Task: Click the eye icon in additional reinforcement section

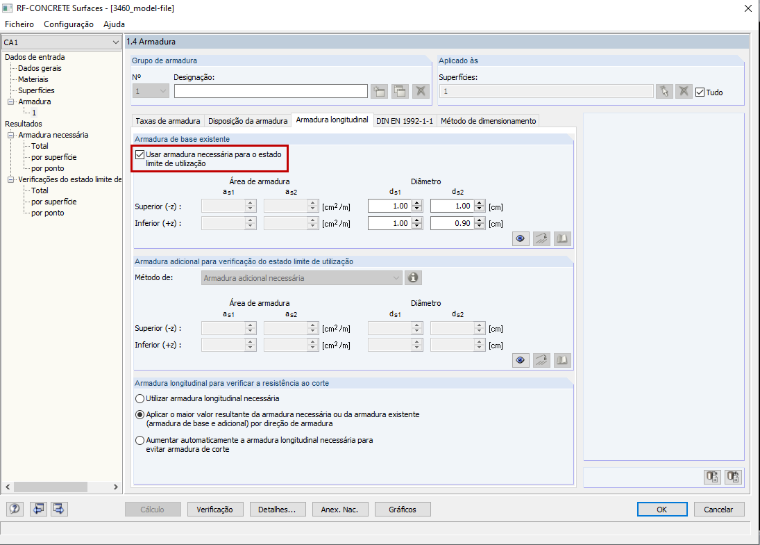Action: click(x=521, y=360)
